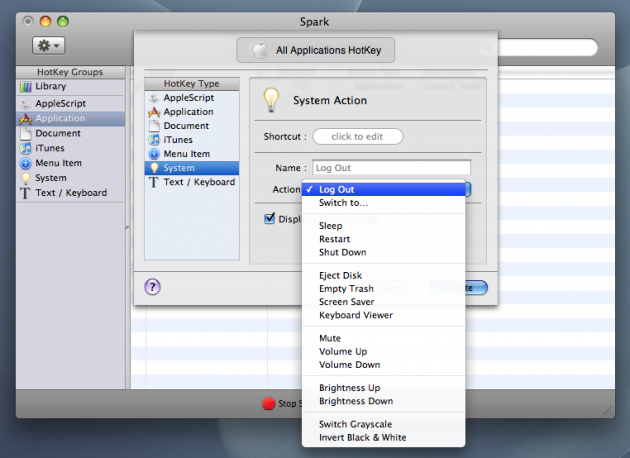Choose Brightness Down from the Action menu
Viewport: 630px width, 458px height.
[x=384, y=401]
